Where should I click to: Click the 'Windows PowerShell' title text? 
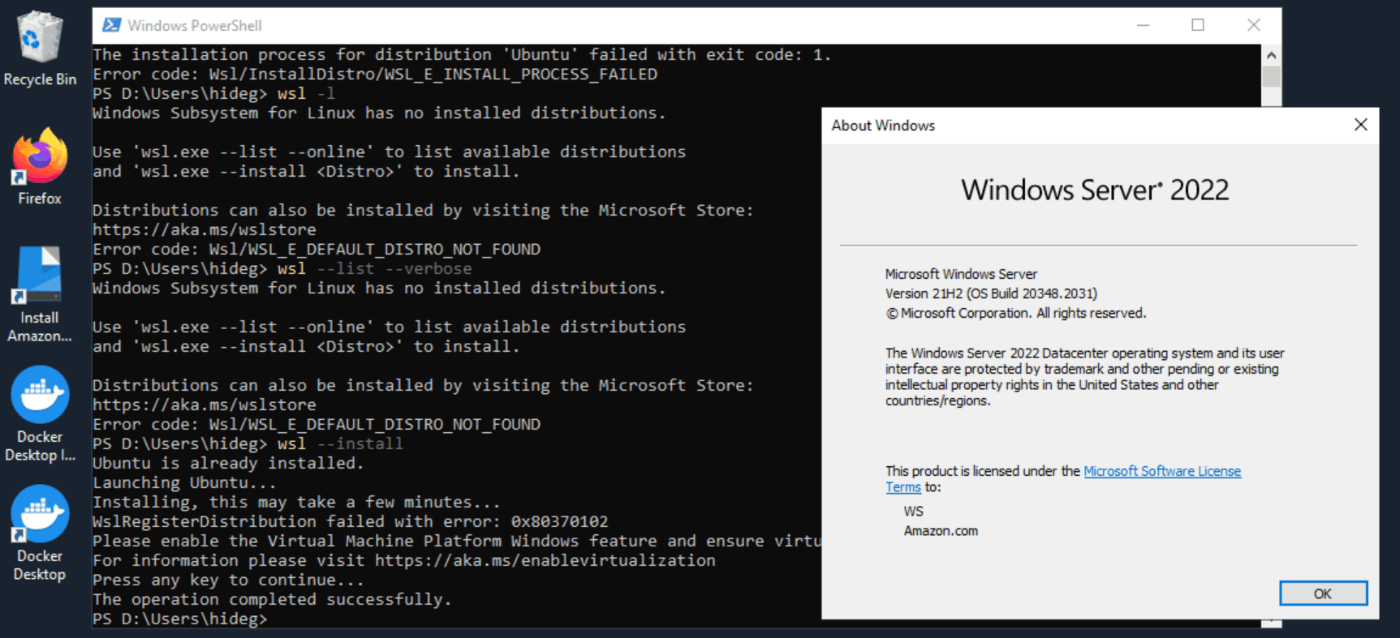coord(195,25)
